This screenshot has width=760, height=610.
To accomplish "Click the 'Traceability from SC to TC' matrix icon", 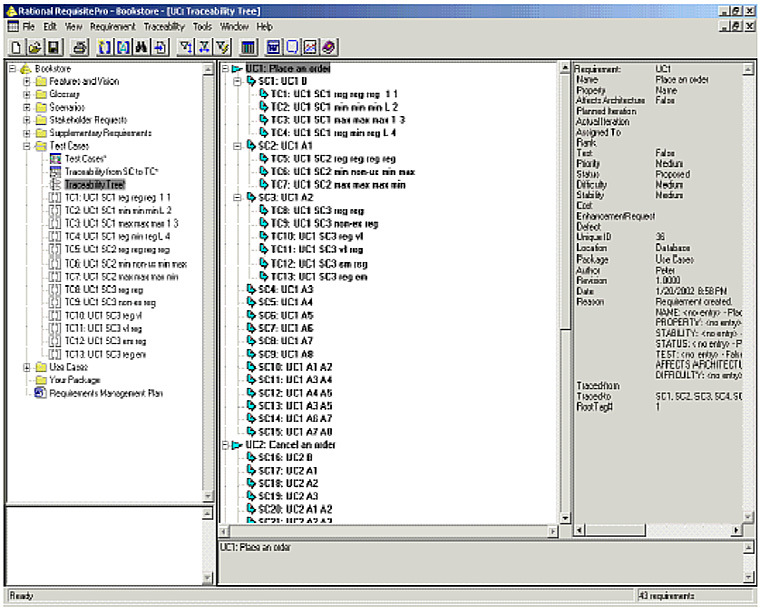I will pos(56,172).
